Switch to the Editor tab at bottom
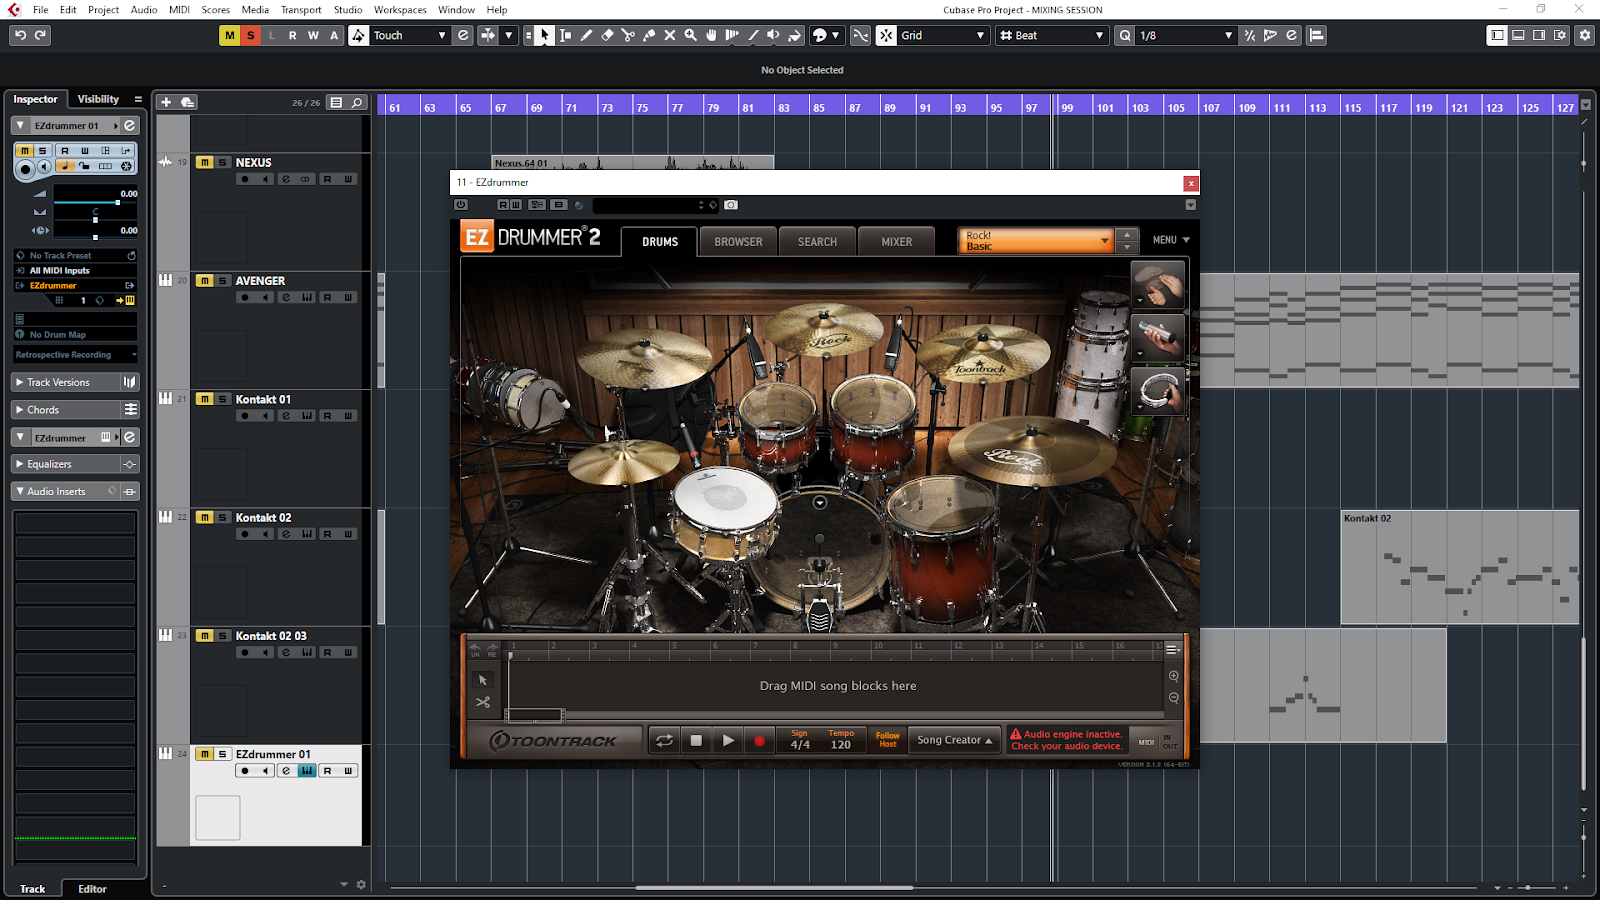Screen dimensions: 1600x900 (92, 889)
